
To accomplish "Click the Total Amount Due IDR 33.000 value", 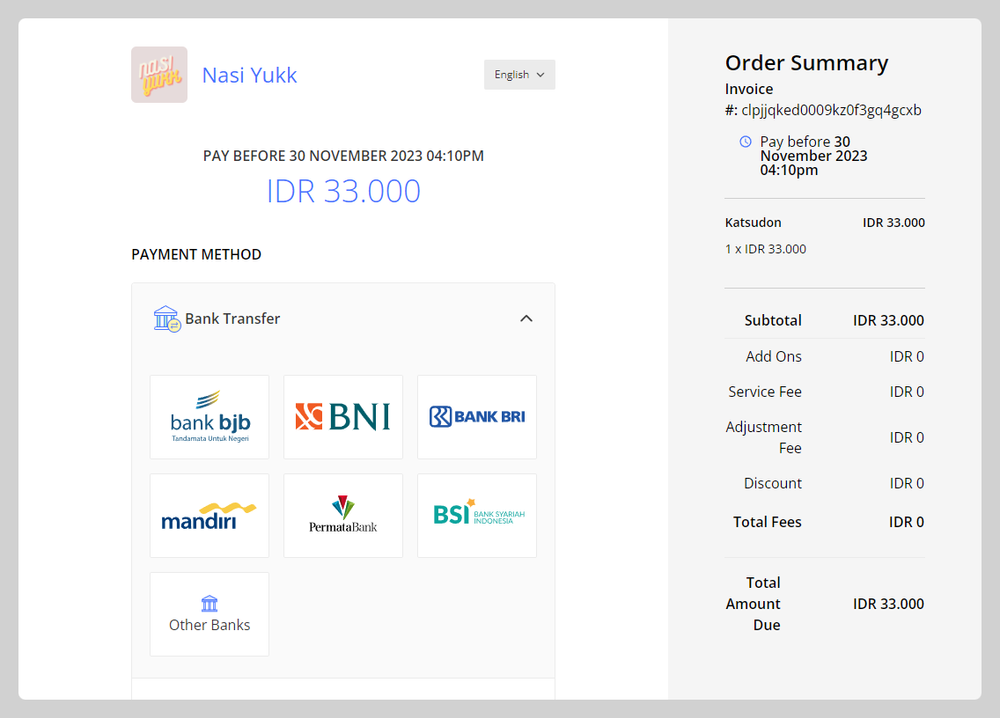I will [x=888, y=604].
